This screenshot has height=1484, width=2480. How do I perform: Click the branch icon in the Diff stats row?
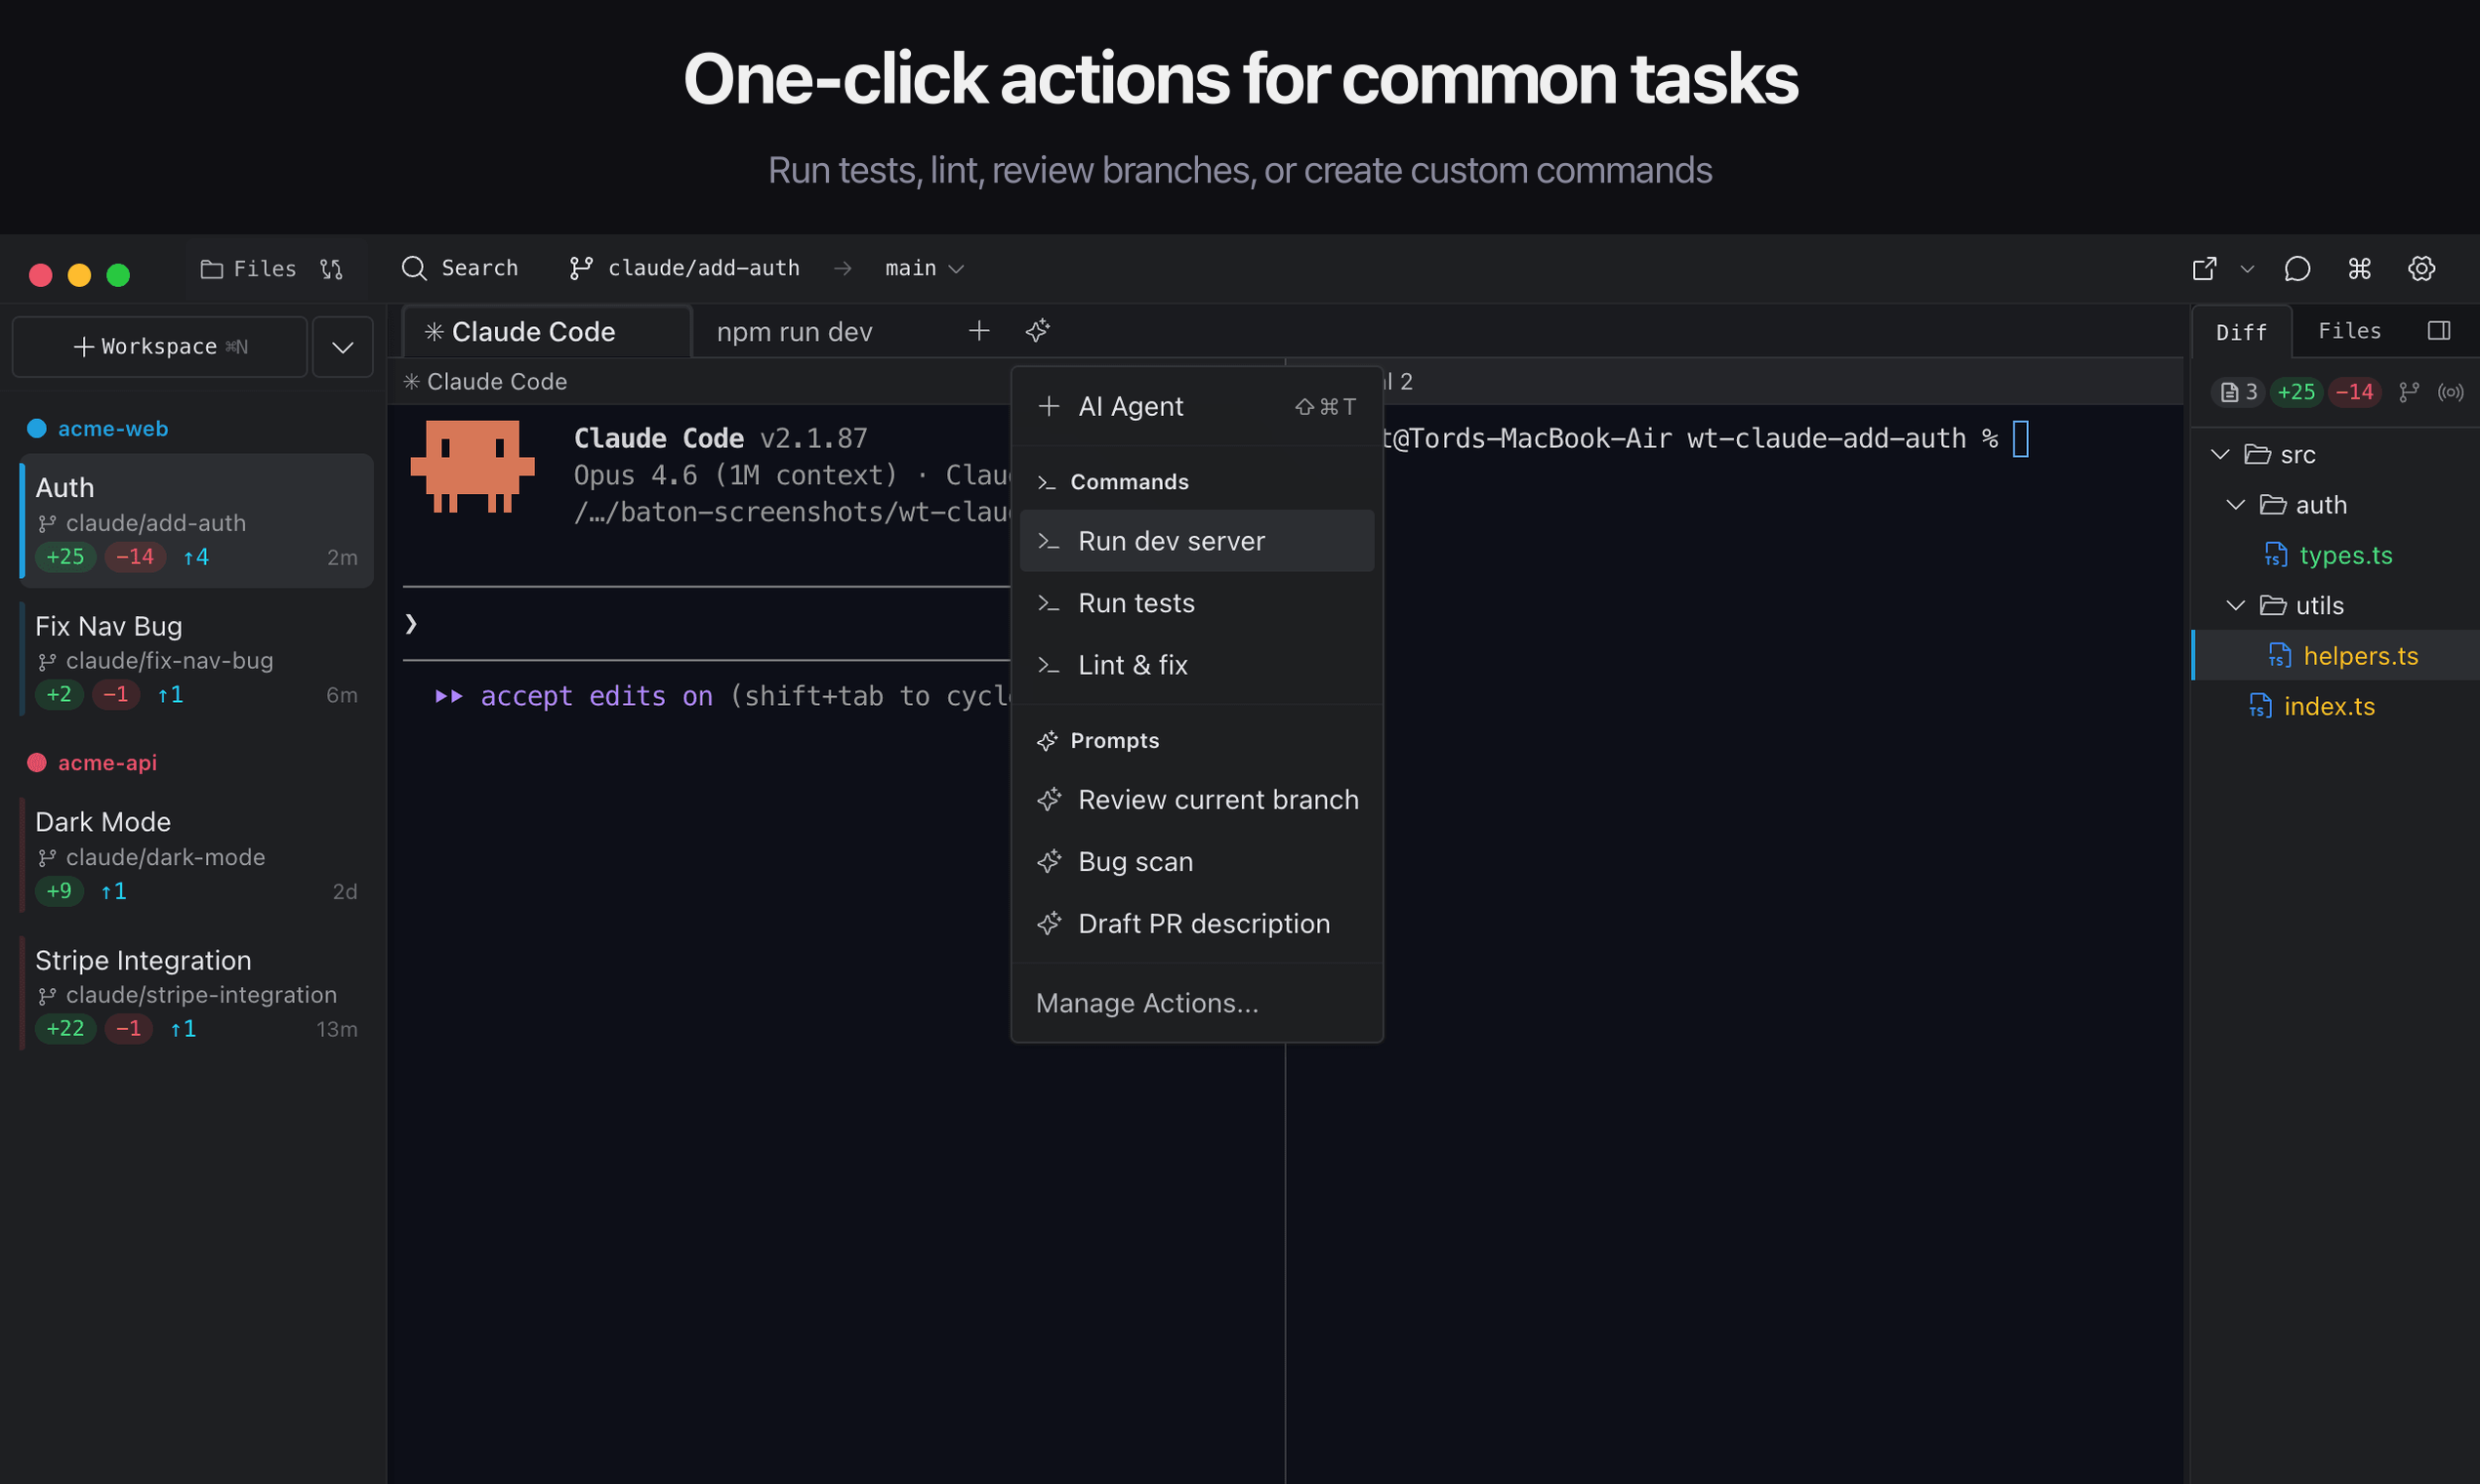click(x=2409, y=392)
